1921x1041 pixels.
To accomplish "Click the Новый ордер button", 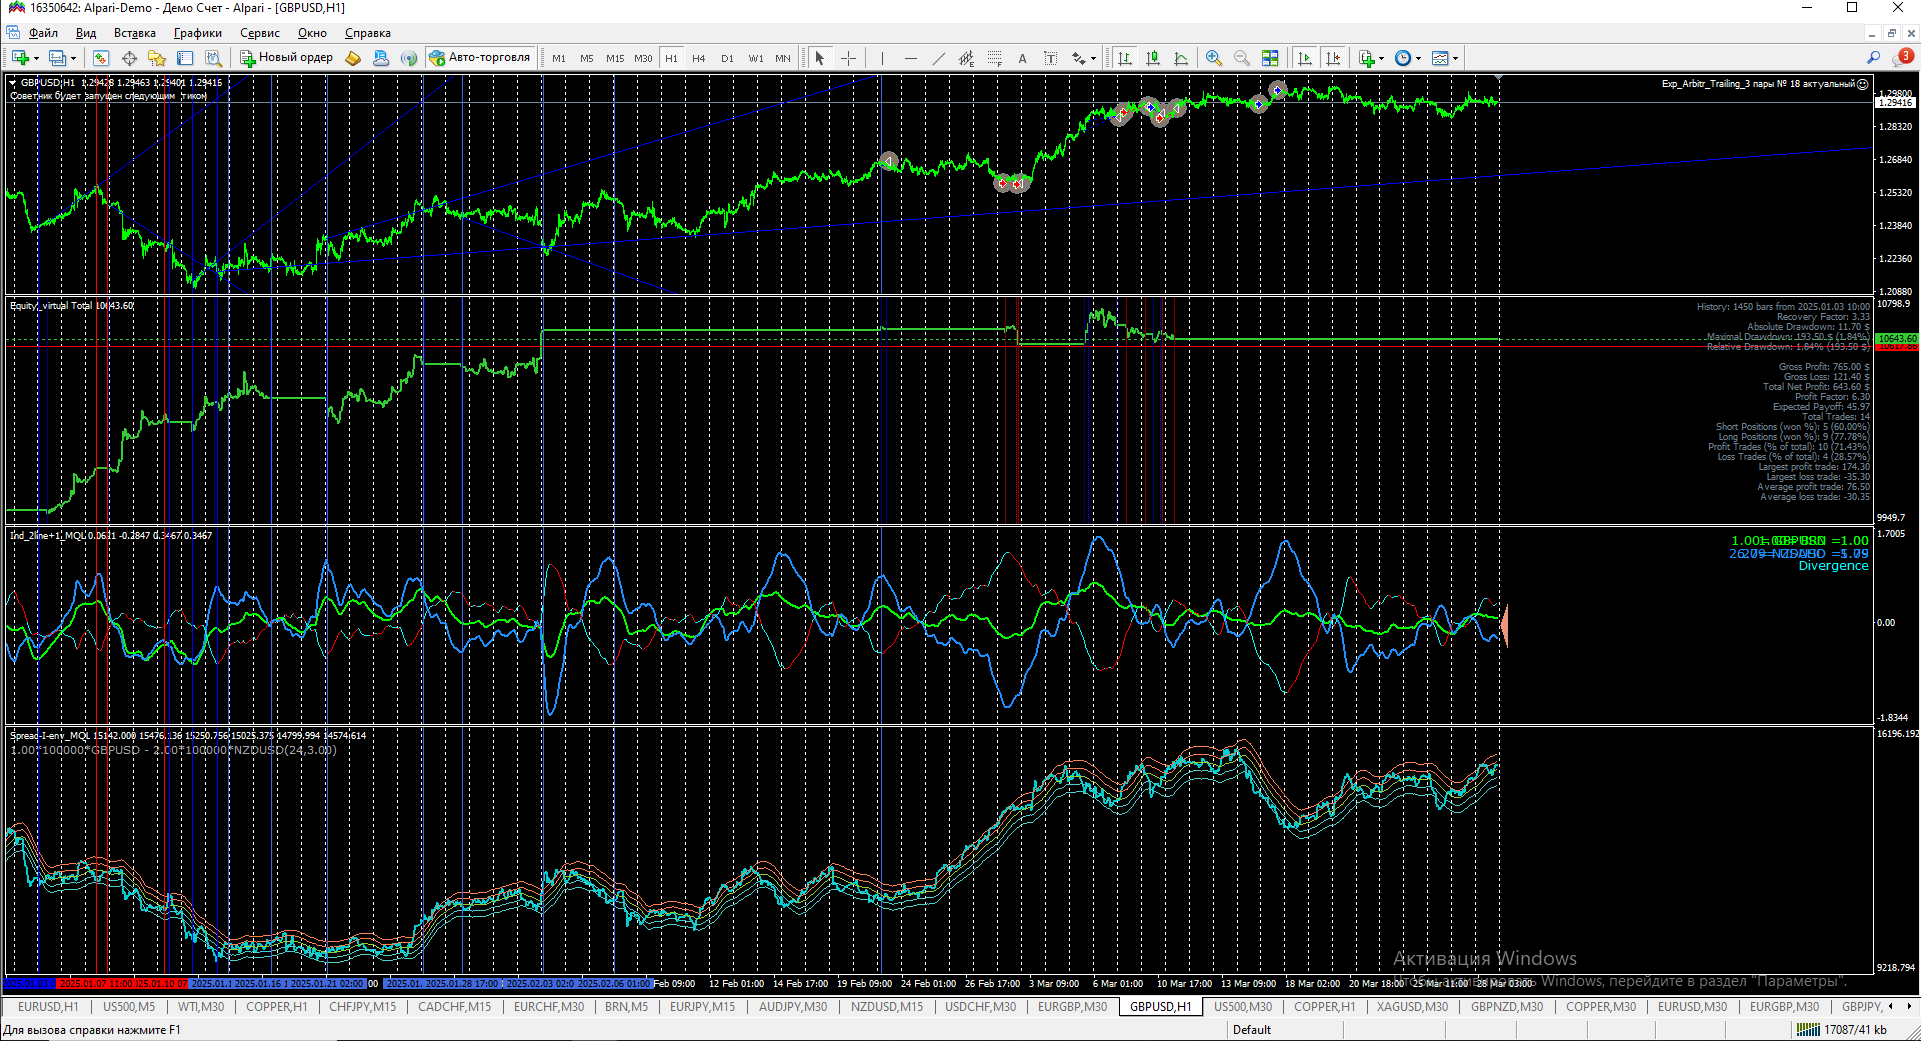I will tap(286, 58).
